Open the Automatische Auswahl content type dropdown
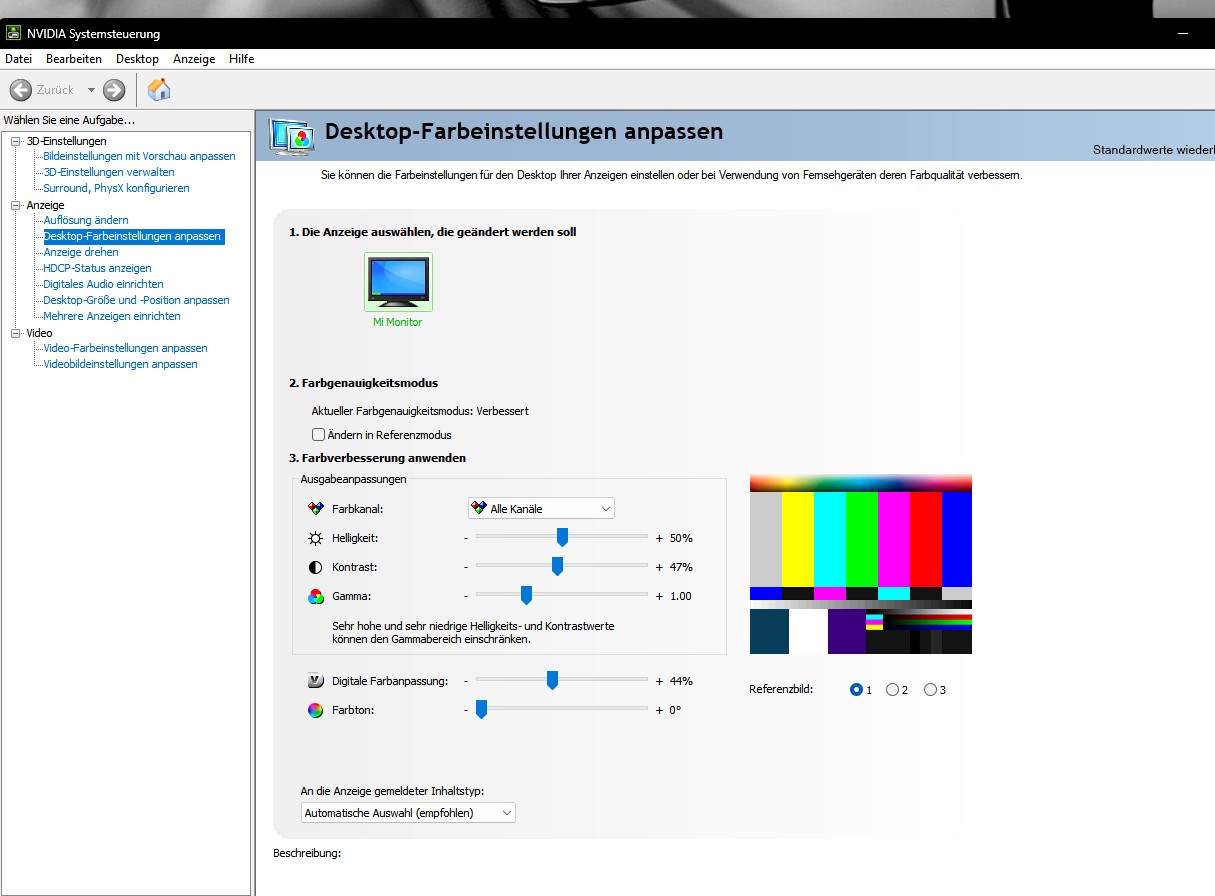1215x896 pixels. [x=408, y=813]
